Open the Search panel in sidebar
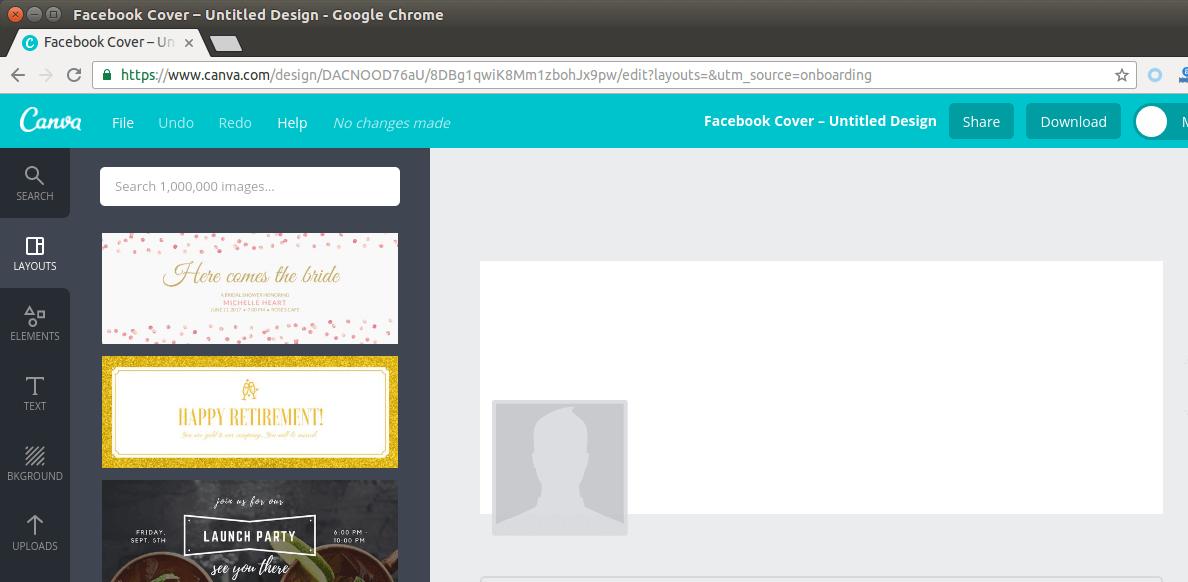The image size is (1188, 582). [x=35, y=183]
